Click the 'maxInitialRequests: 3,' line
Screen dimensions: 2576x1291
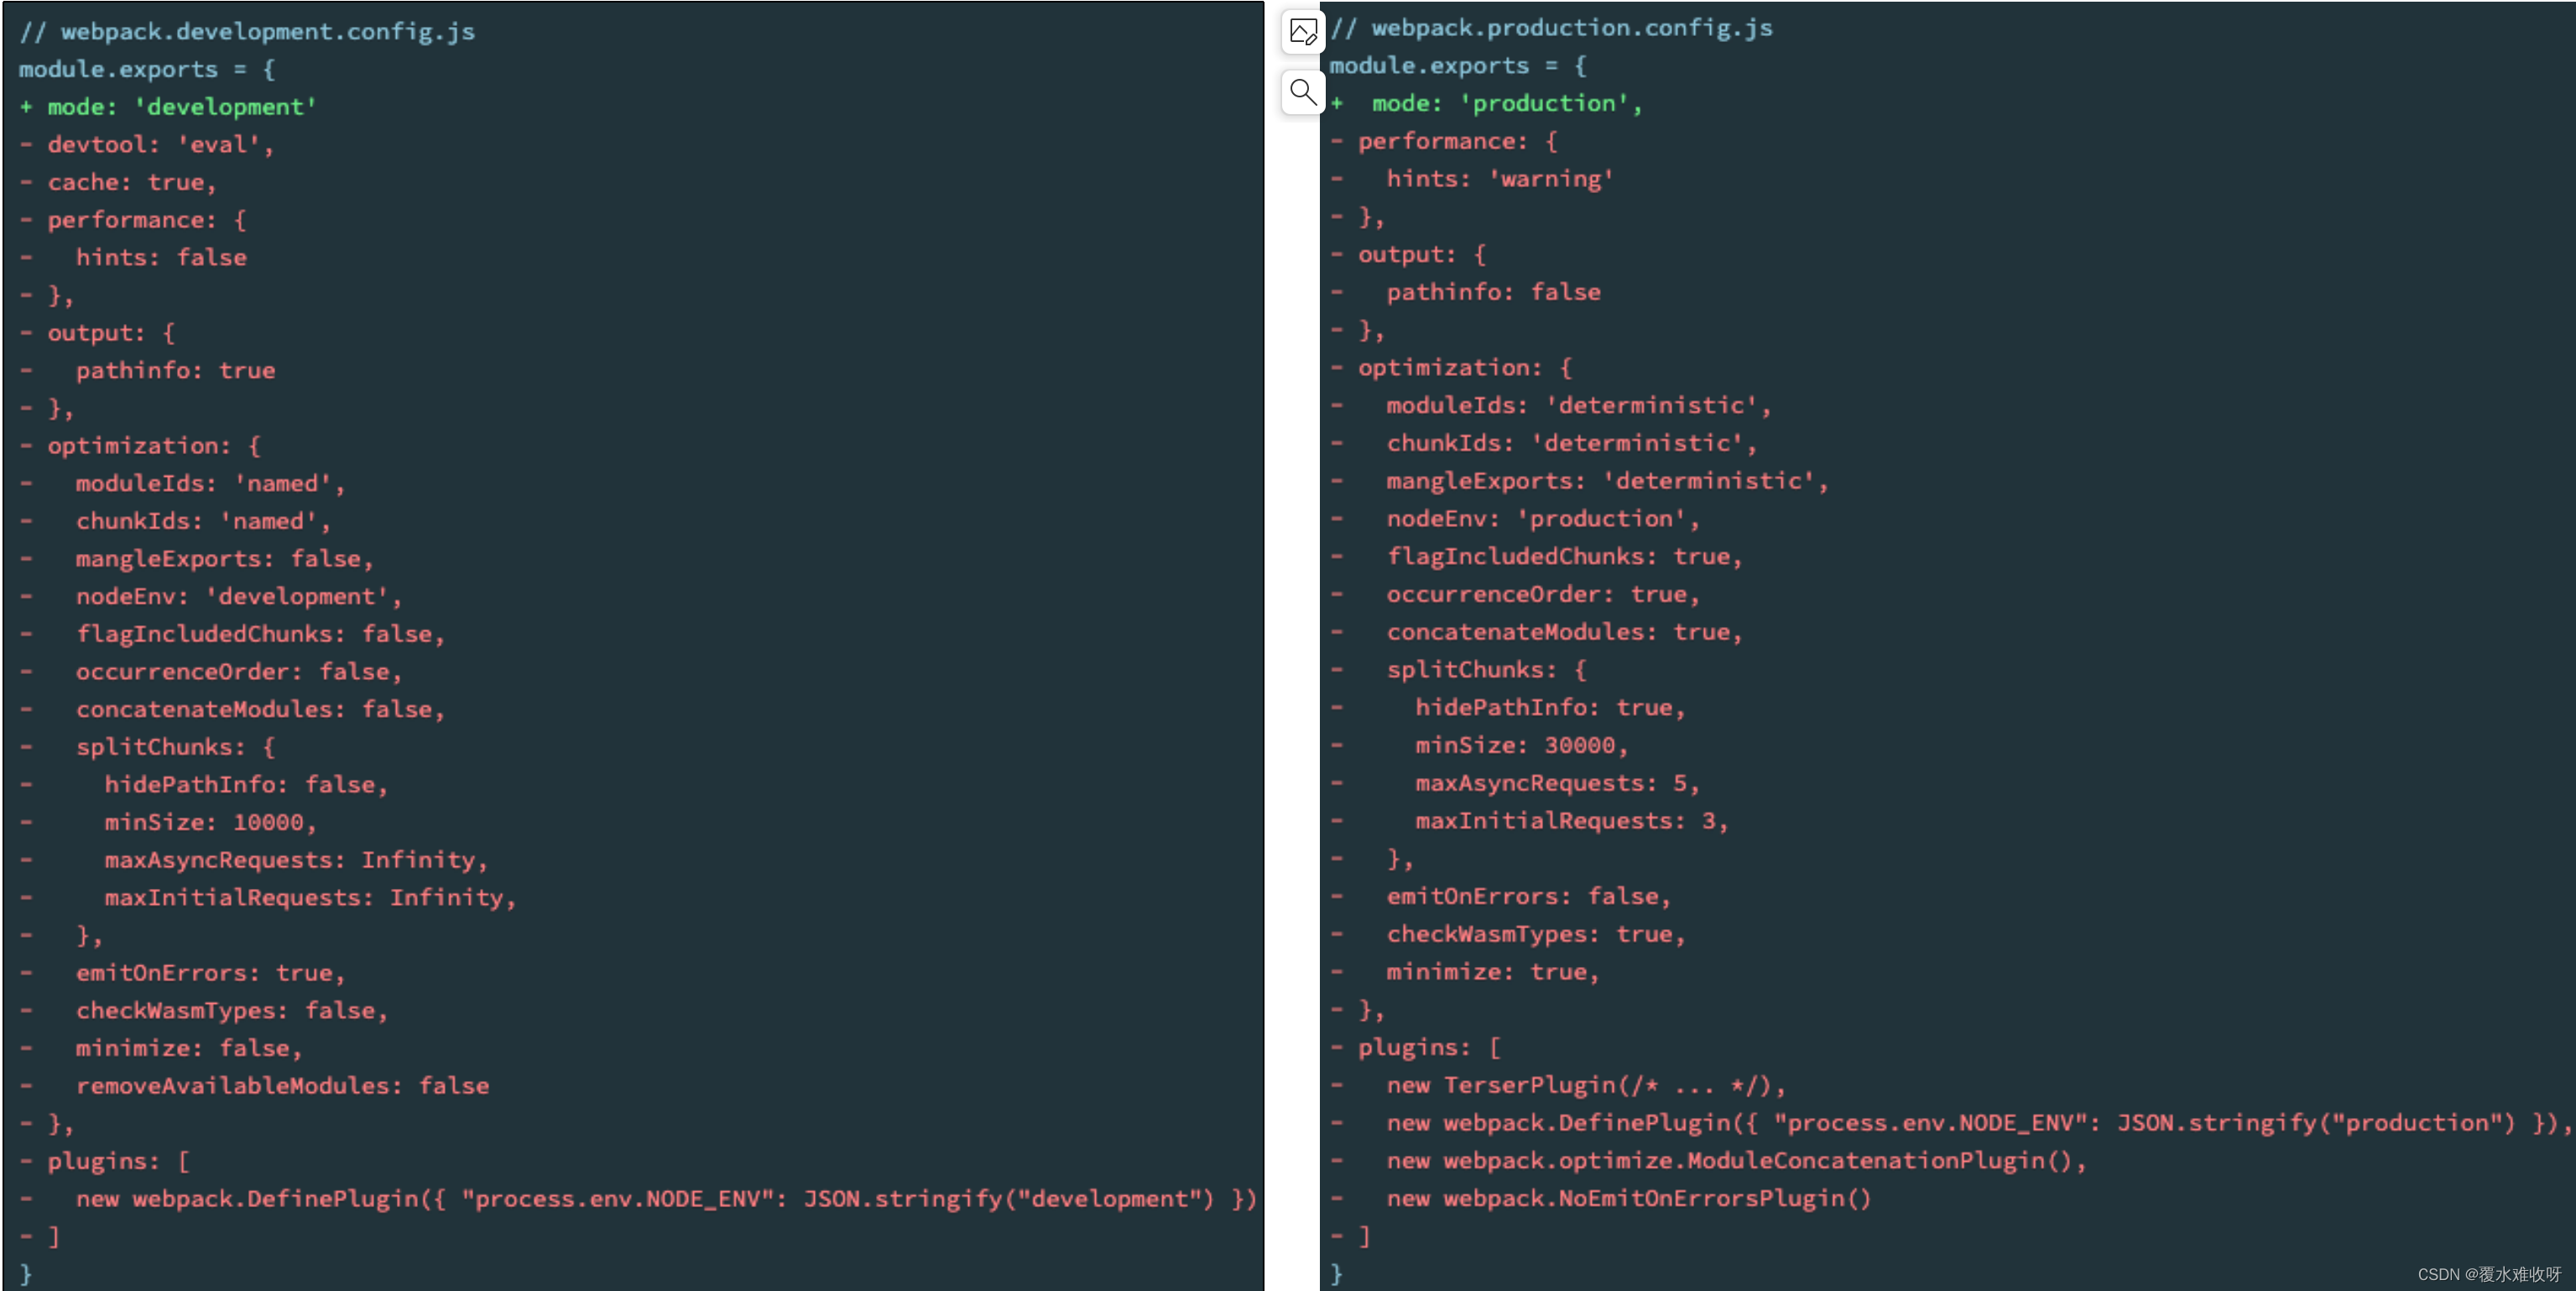[x=1572, y=821]
